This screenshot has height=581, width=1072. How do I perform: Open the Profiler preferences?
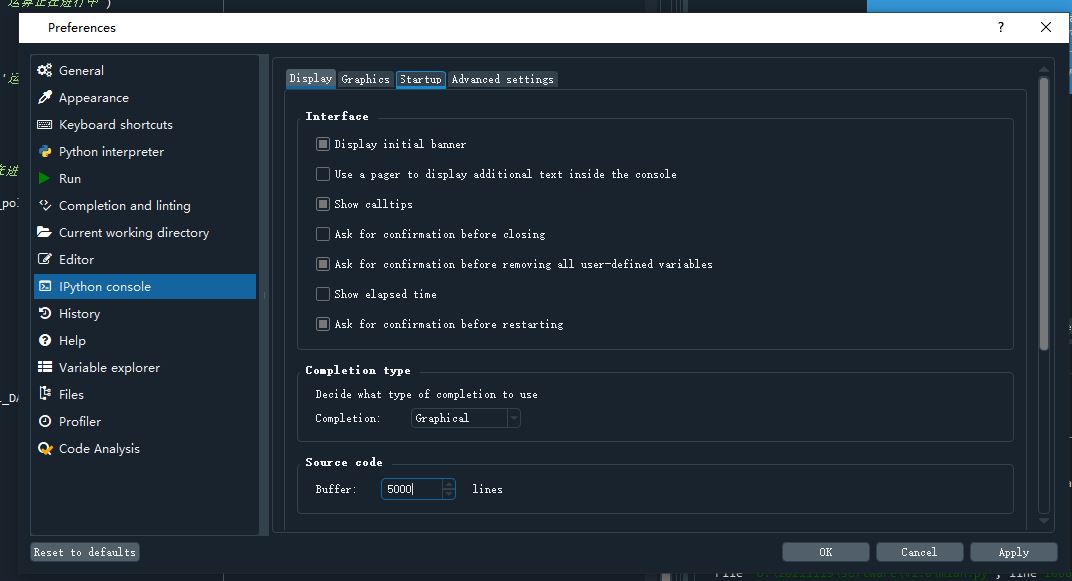click(145, 422)
